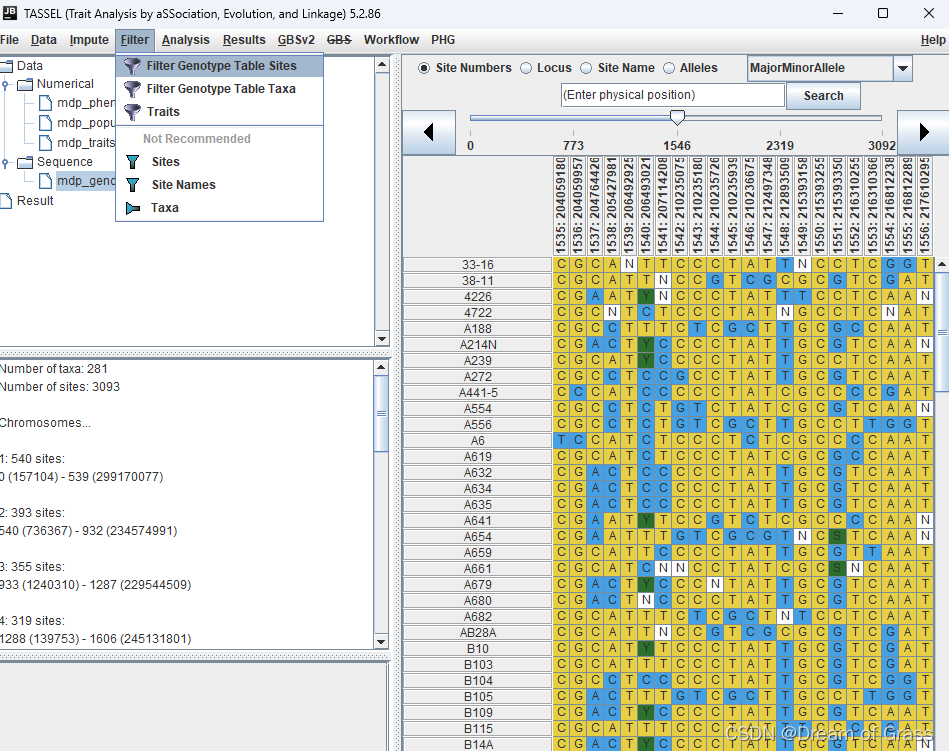The image size is (949, 751).
Task: Select taxon row AB28A
Action: tap(478, 632)
